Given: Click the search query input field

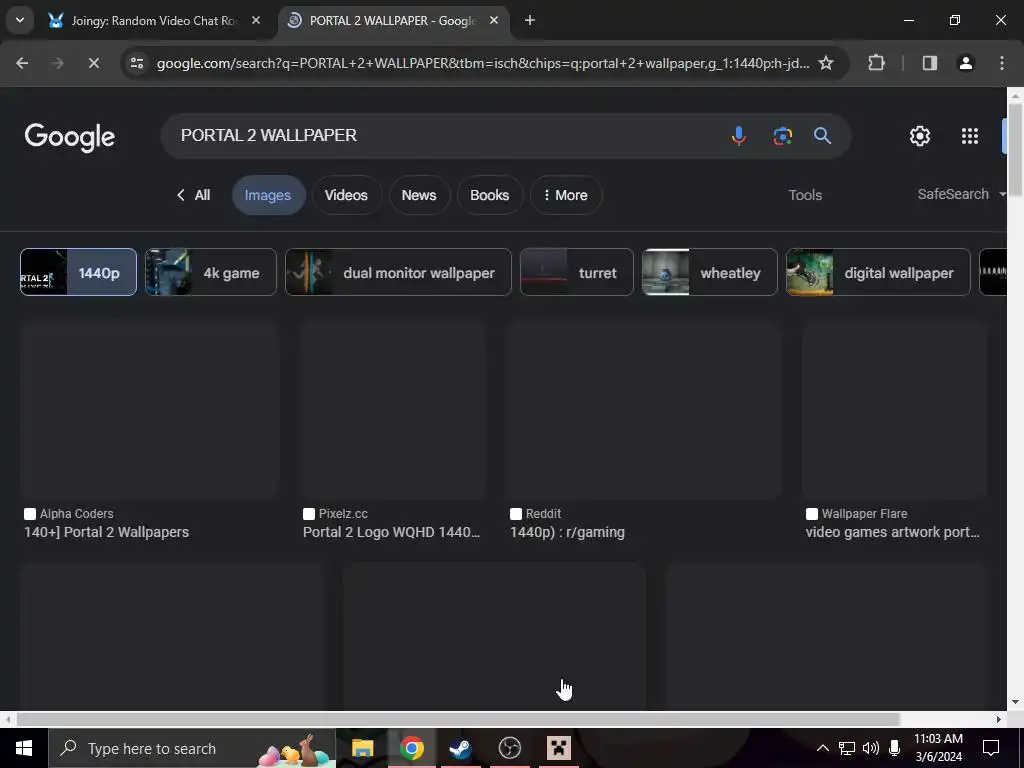Looking at the screenshot, I should (x=444, y=135).
